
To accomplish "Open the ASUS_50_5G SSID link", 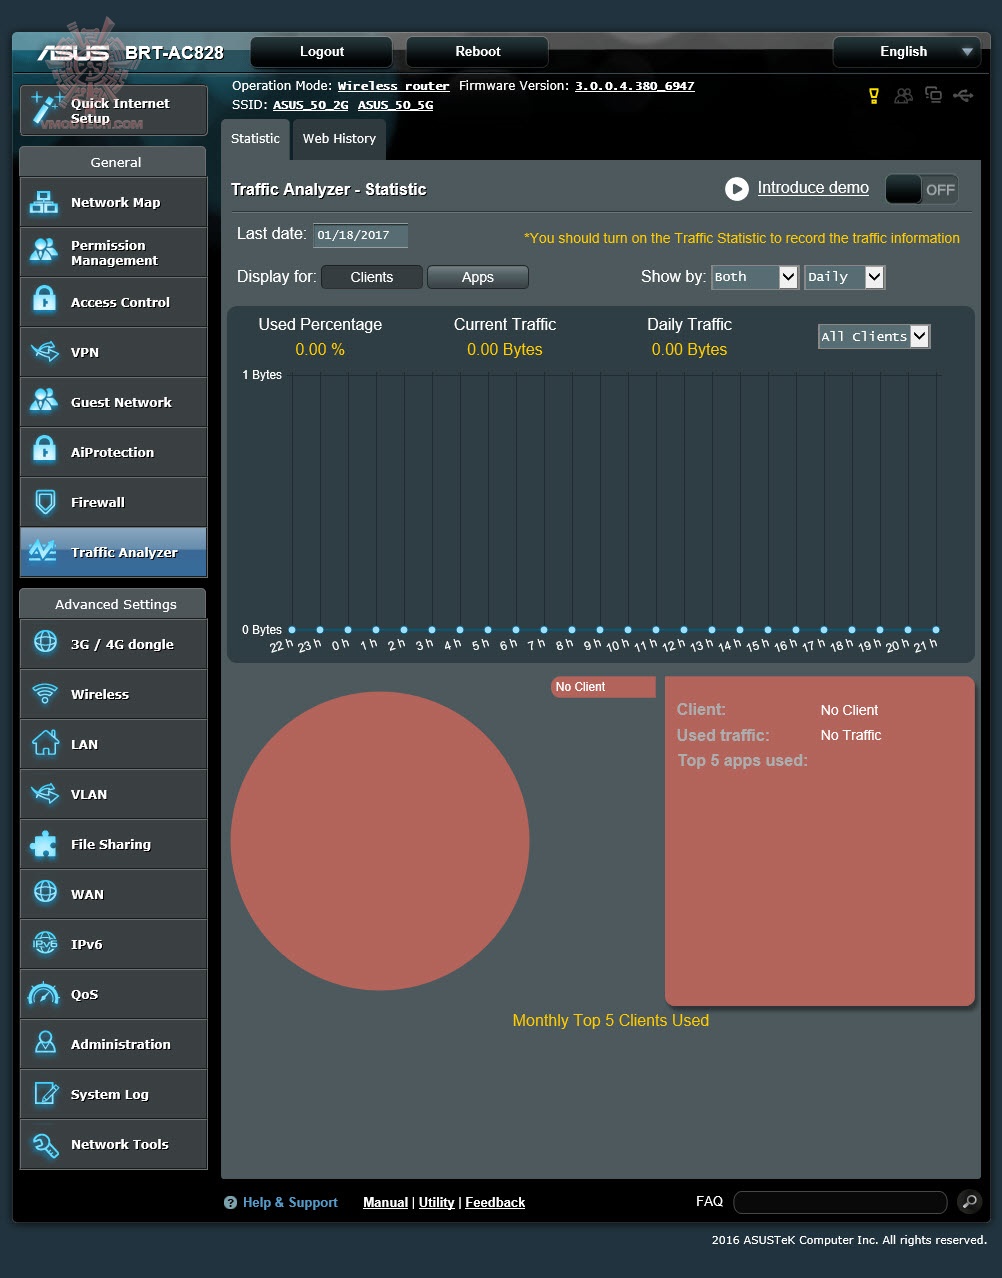I will (x=395, y=105).
